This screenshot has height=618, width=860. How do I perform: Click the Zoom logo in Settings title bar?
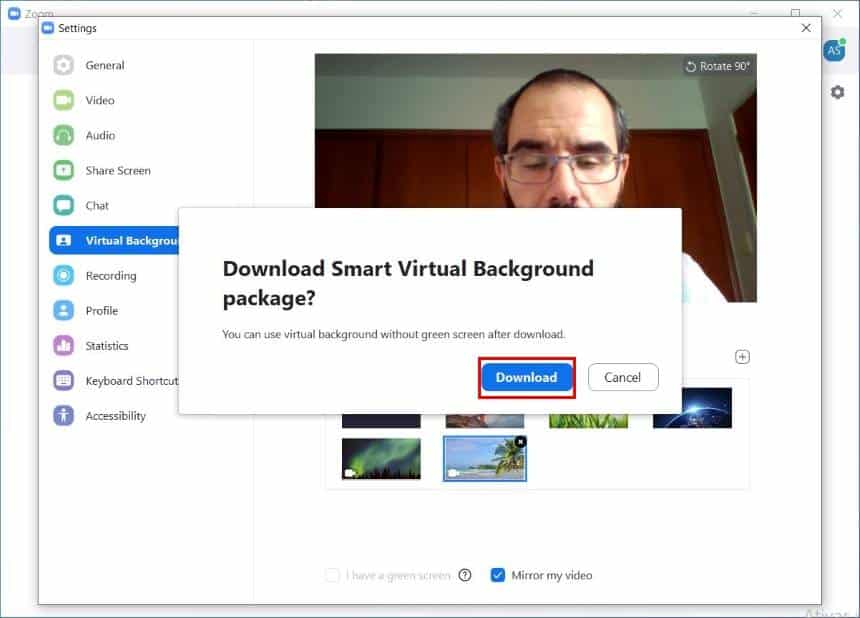48,28
